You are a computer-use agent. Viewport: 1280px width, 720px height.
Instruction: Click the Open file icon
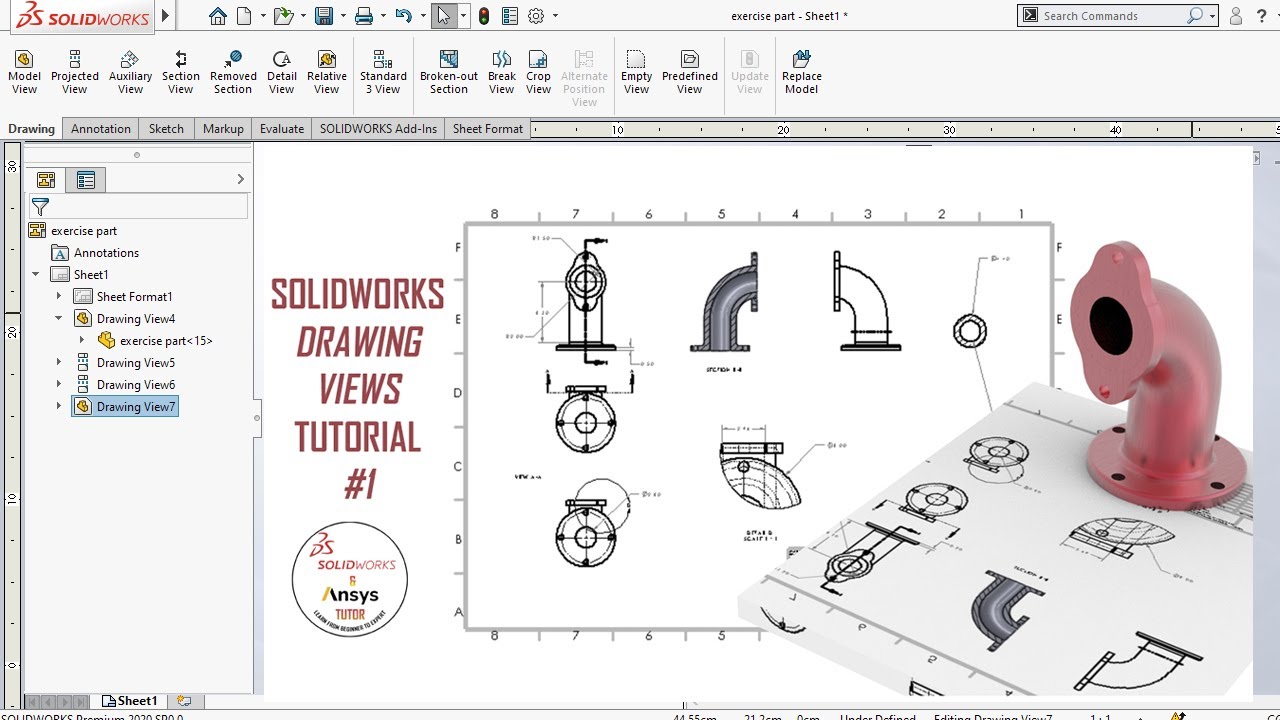point(284,16)
